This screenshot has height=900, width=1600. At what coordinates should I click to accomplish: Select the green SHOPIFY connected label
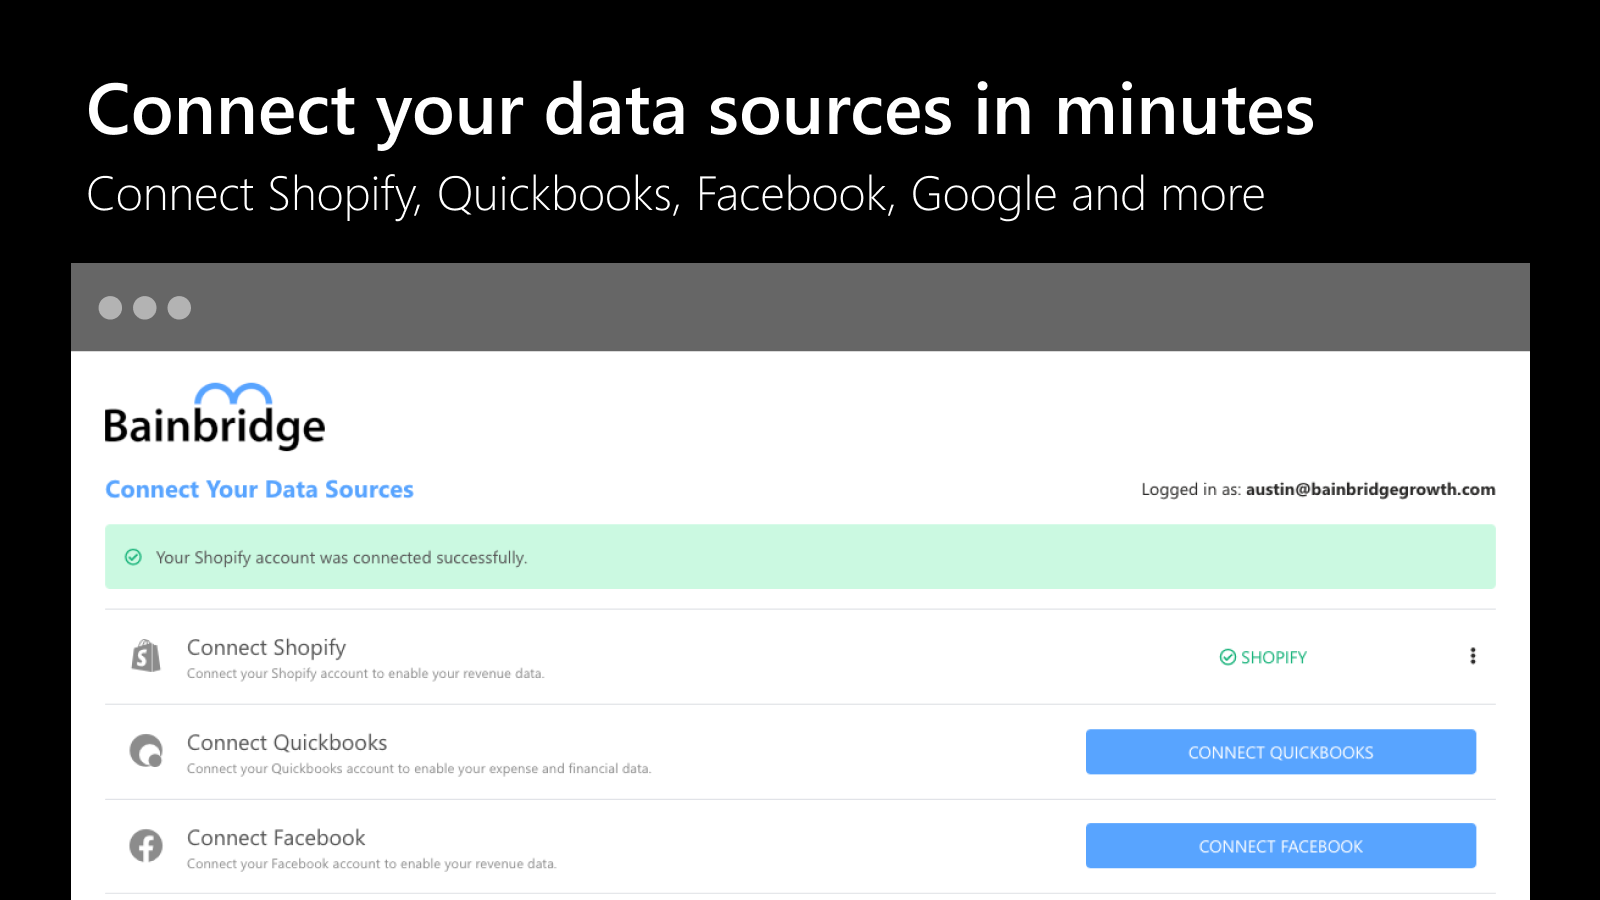coord(1272,657)
